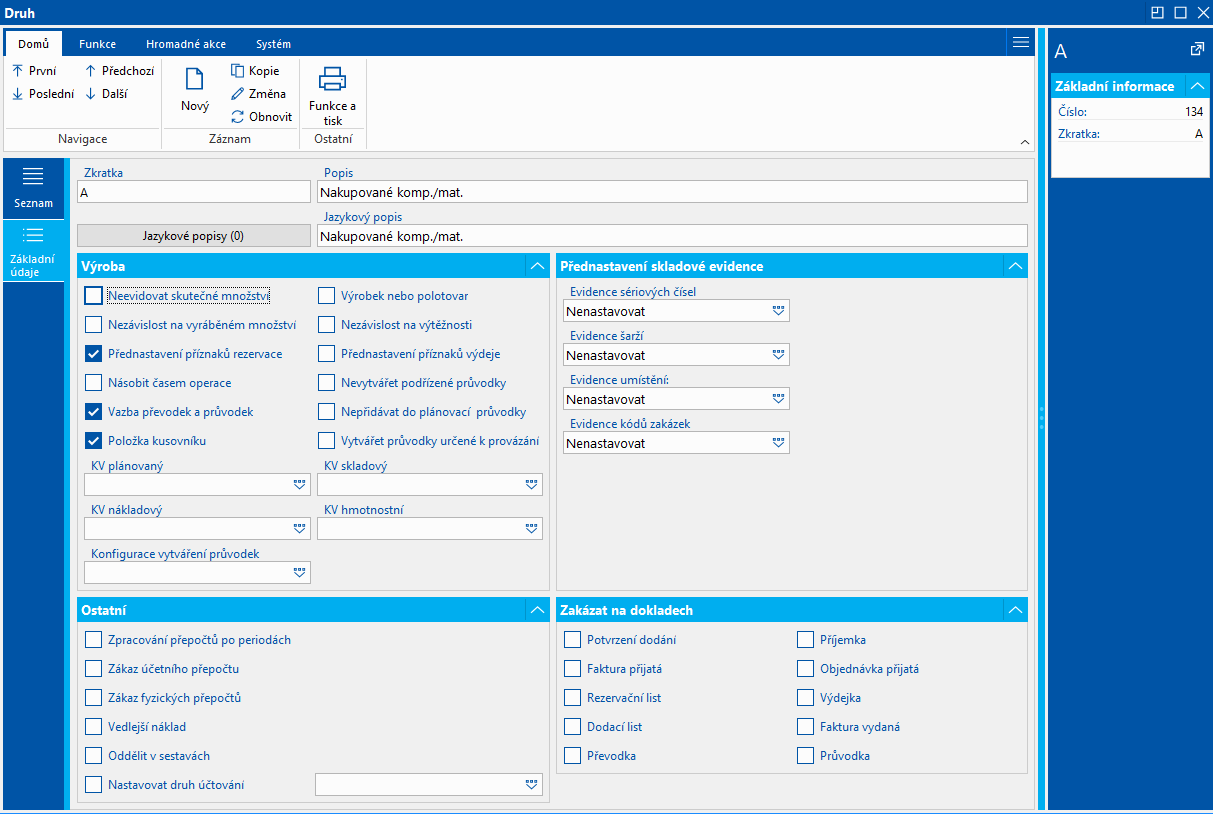Collapse the Výroba section

(537, 266)
